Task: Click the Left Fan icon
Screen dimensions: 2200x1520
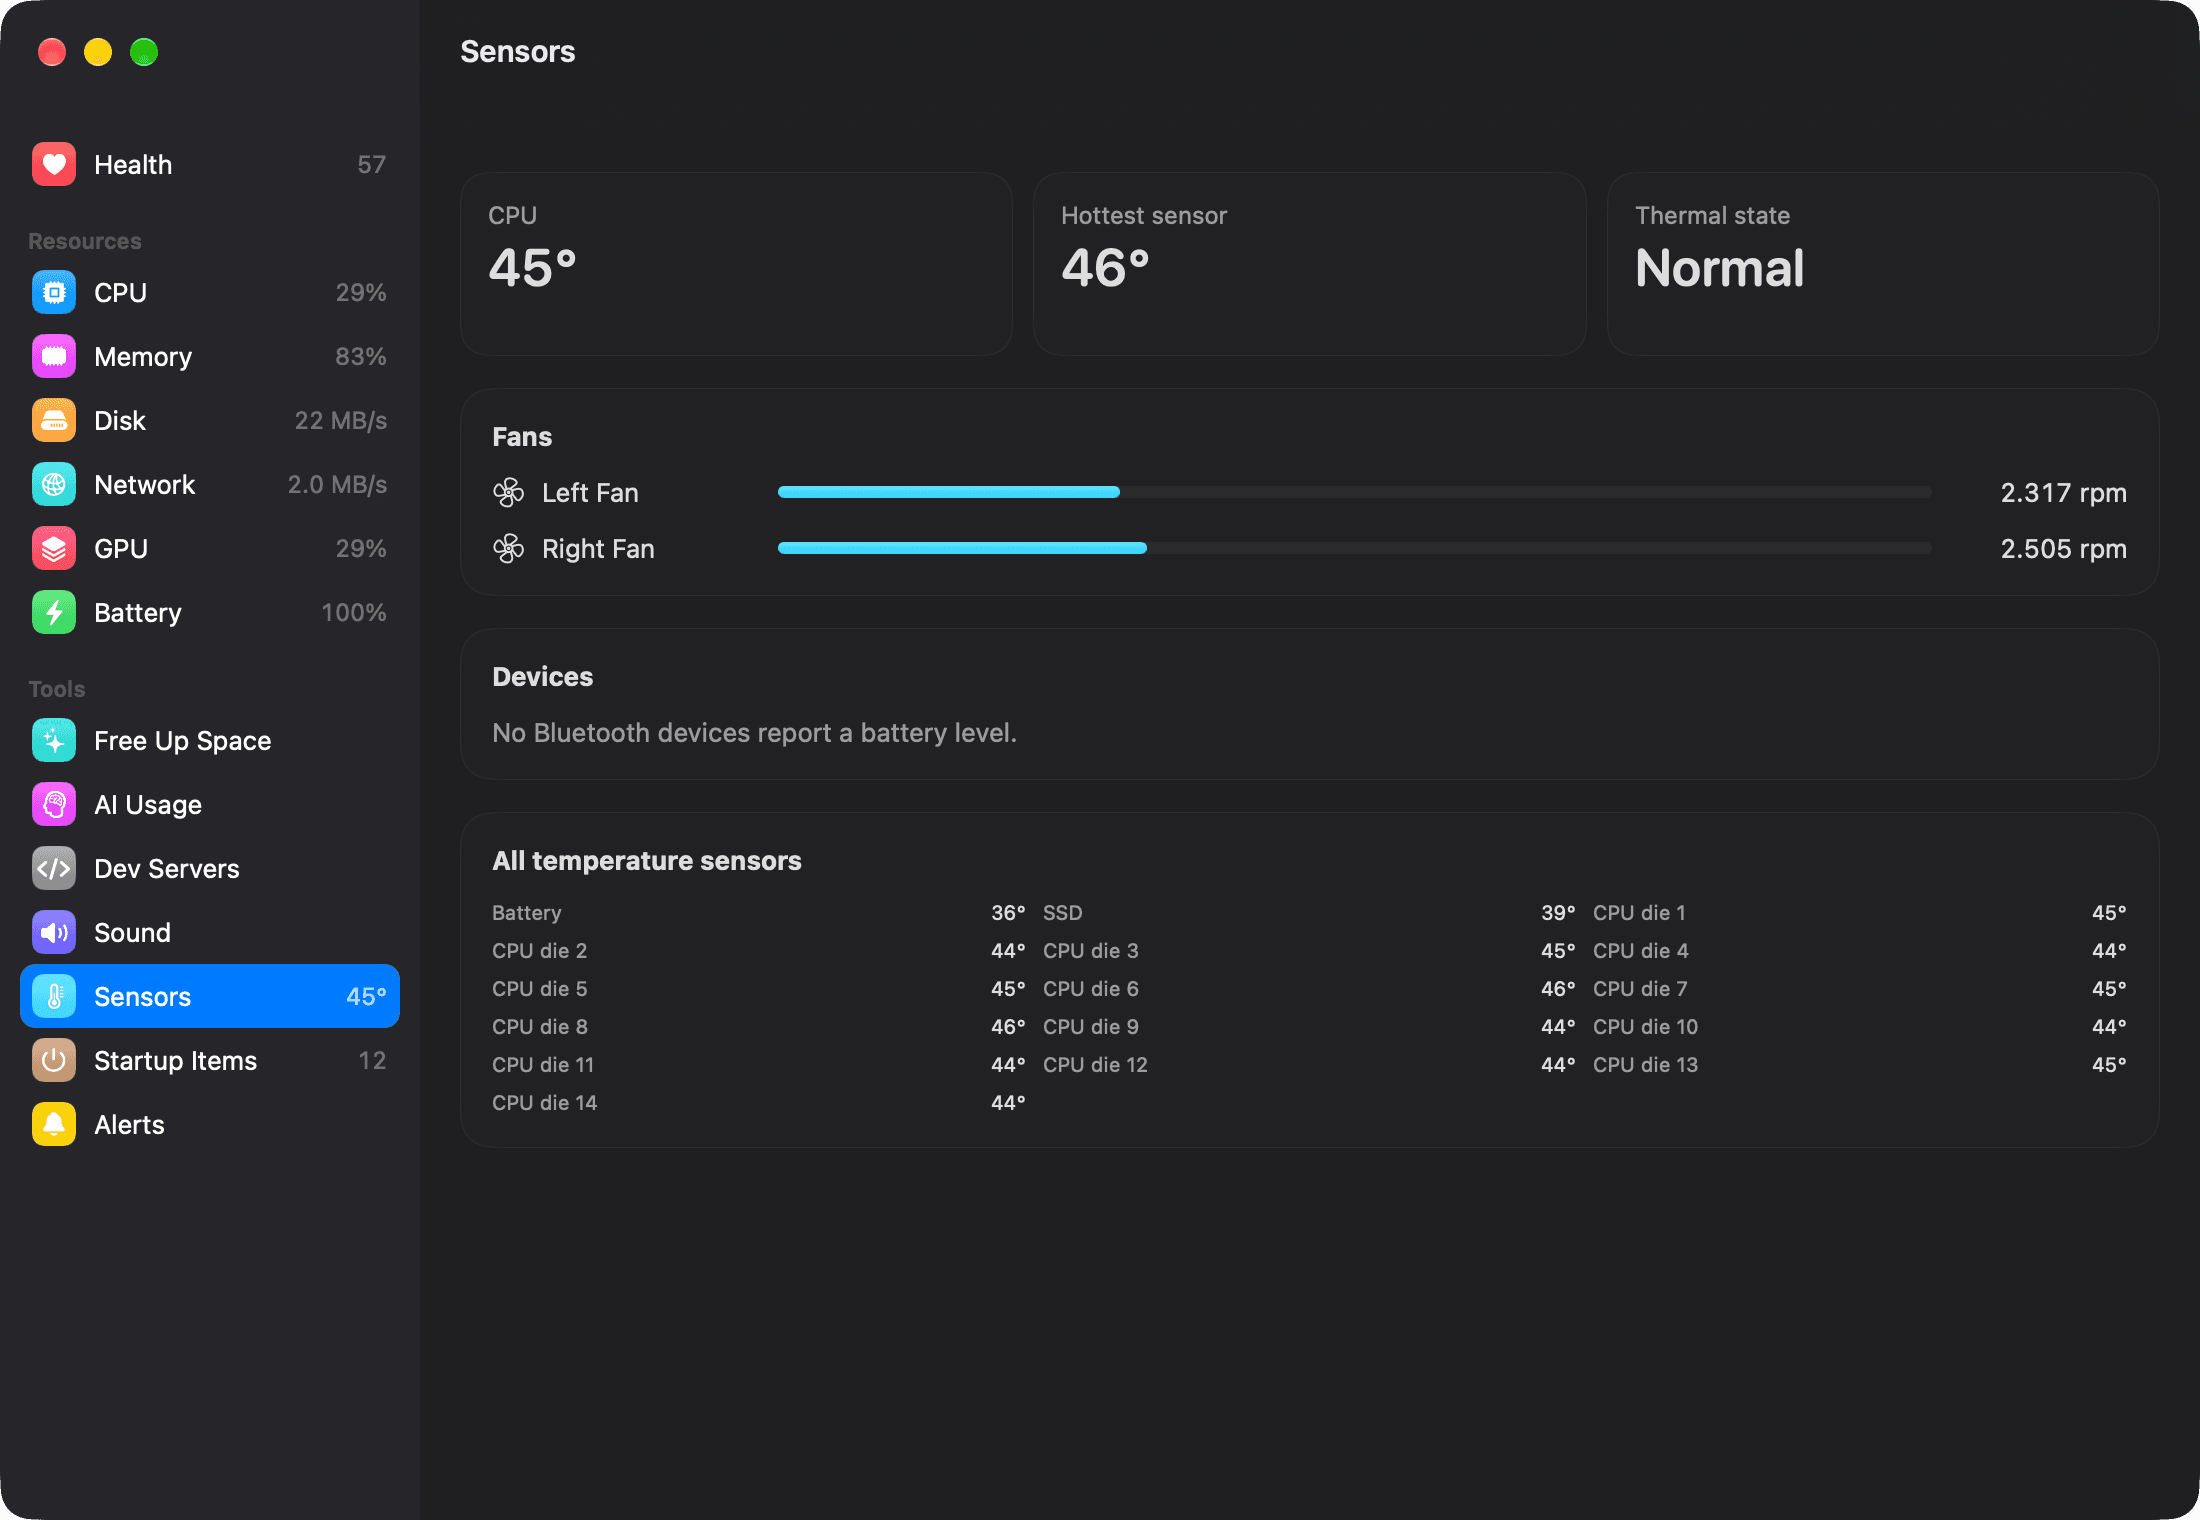Action: [509, 493]
